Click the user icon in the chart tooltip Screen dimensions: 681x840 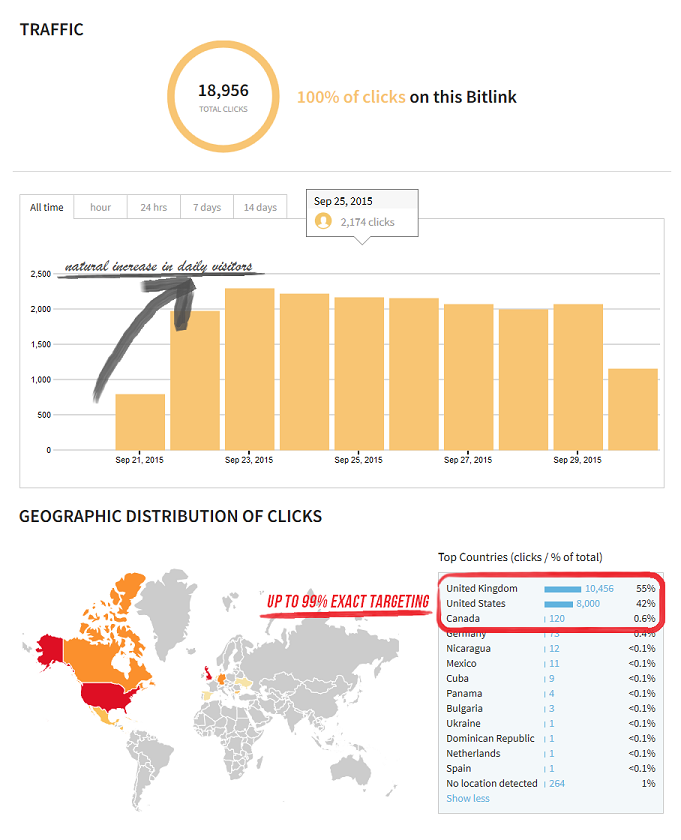coord(323,221)
